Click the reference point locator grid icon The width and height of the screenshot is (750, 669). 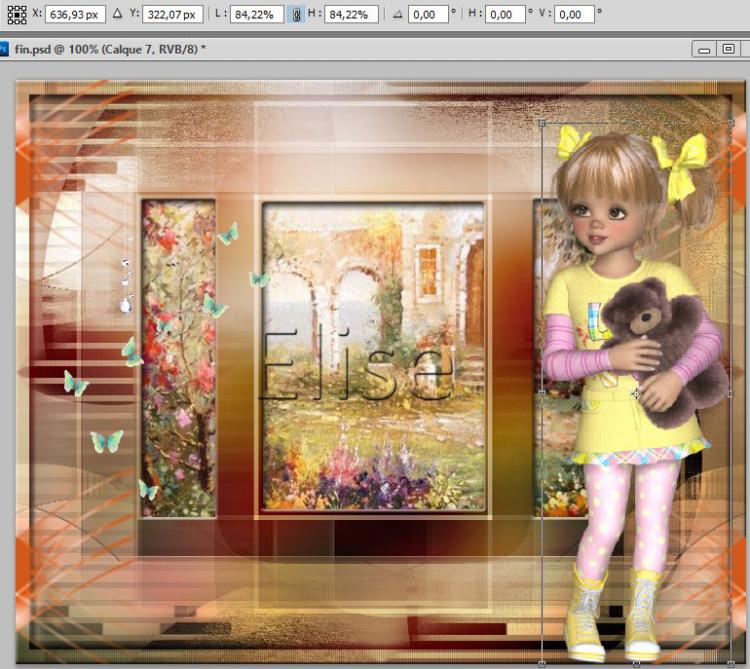pyautogui.click(x=16, y=15)
